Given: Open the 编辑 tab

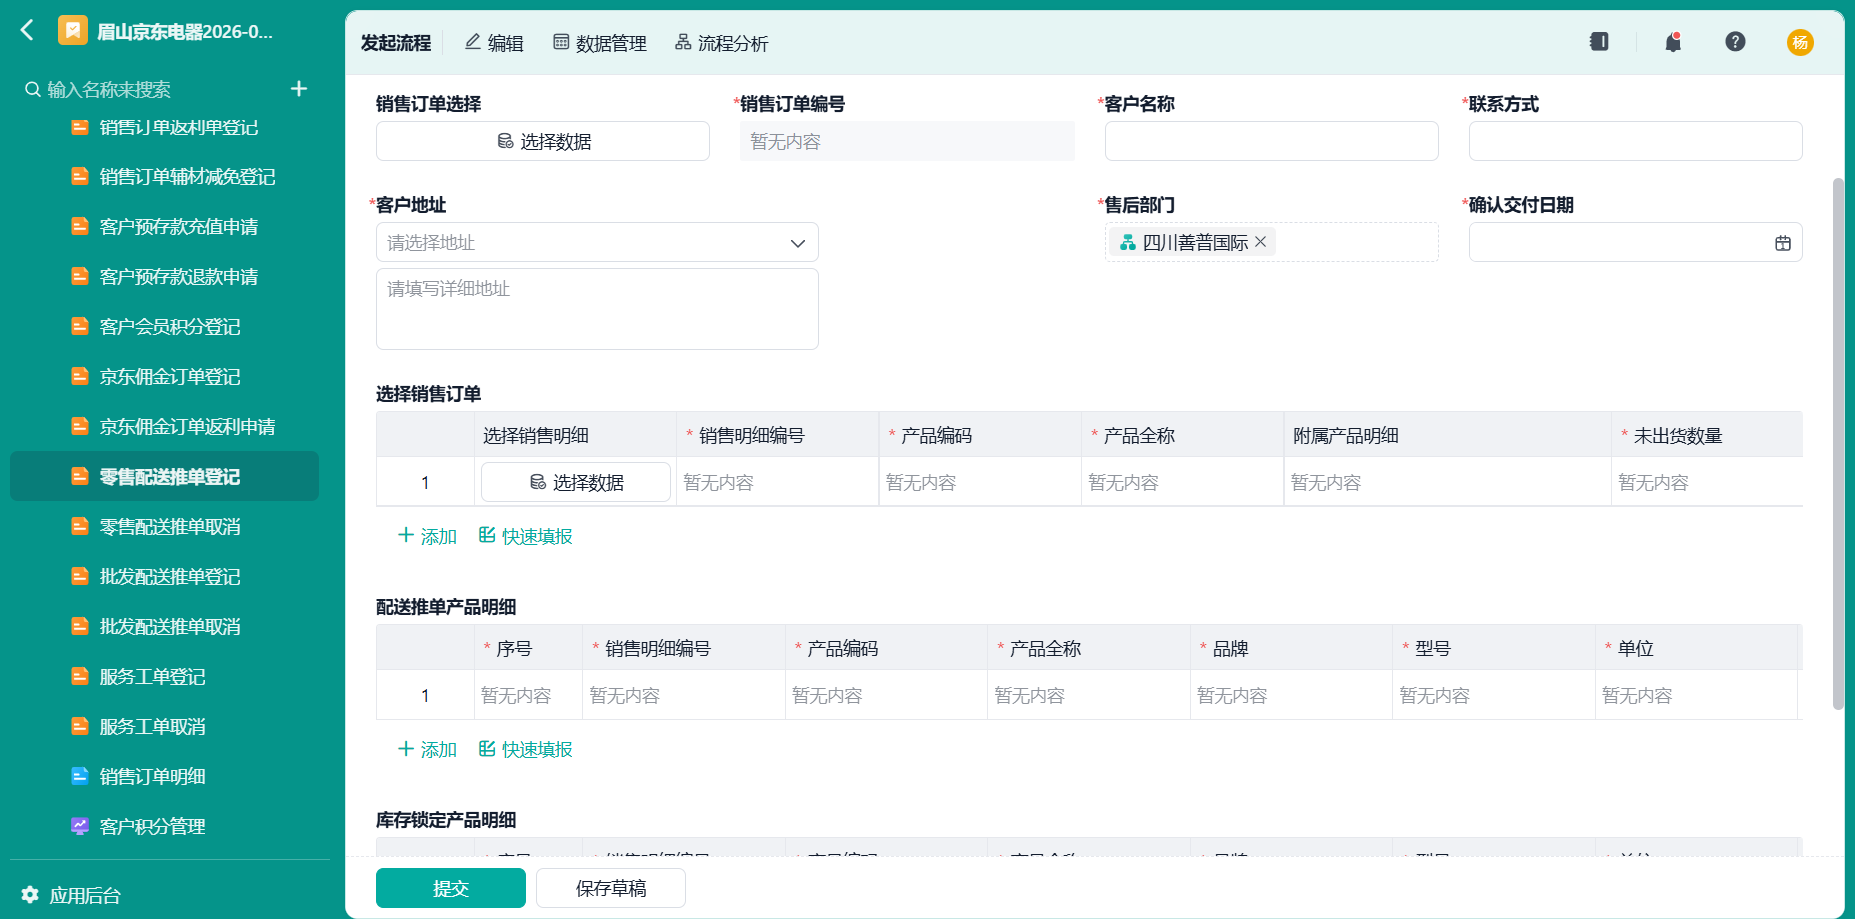Looking at the screenshot, I should 494,43.
